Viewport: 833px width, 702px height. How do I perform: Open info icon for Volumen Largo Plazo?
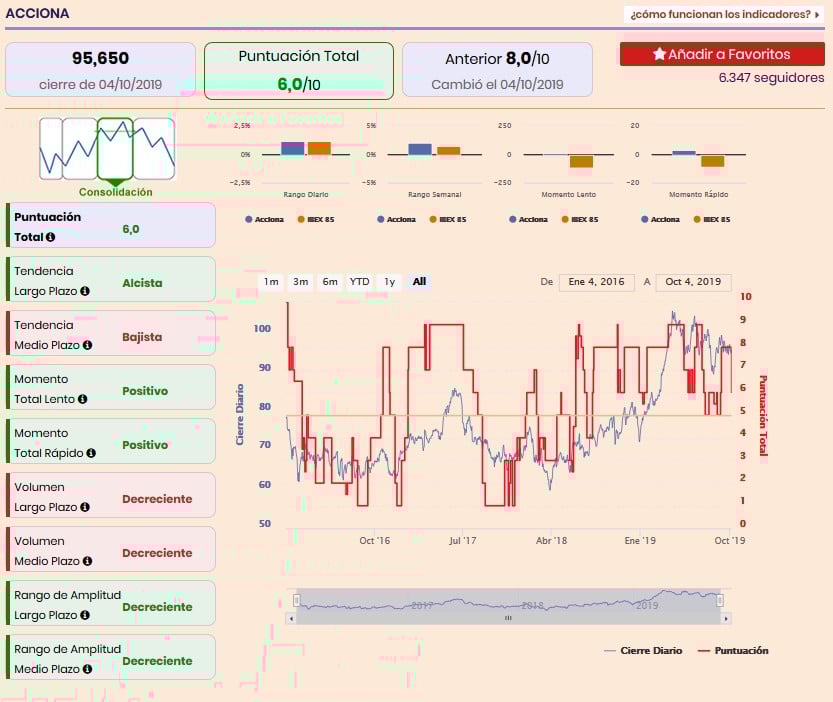(84, 508)
